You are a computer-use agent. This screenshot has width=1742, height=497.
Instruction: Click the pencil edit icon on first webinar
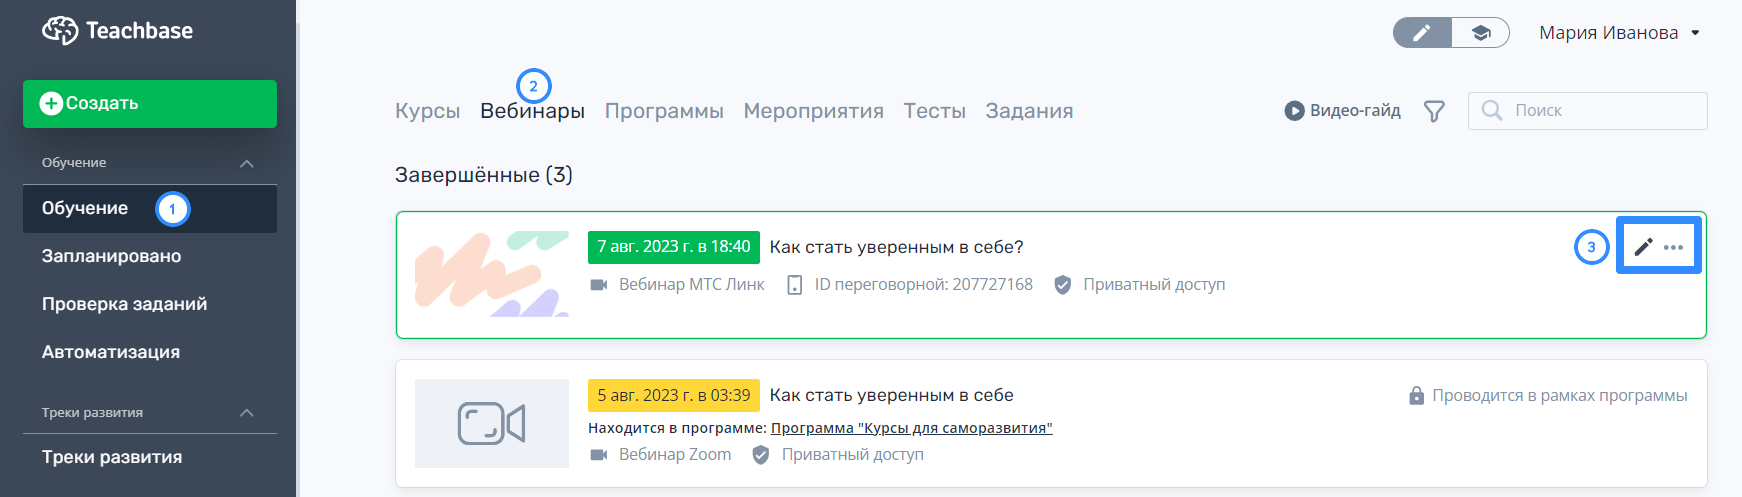tap(1643, 247)
